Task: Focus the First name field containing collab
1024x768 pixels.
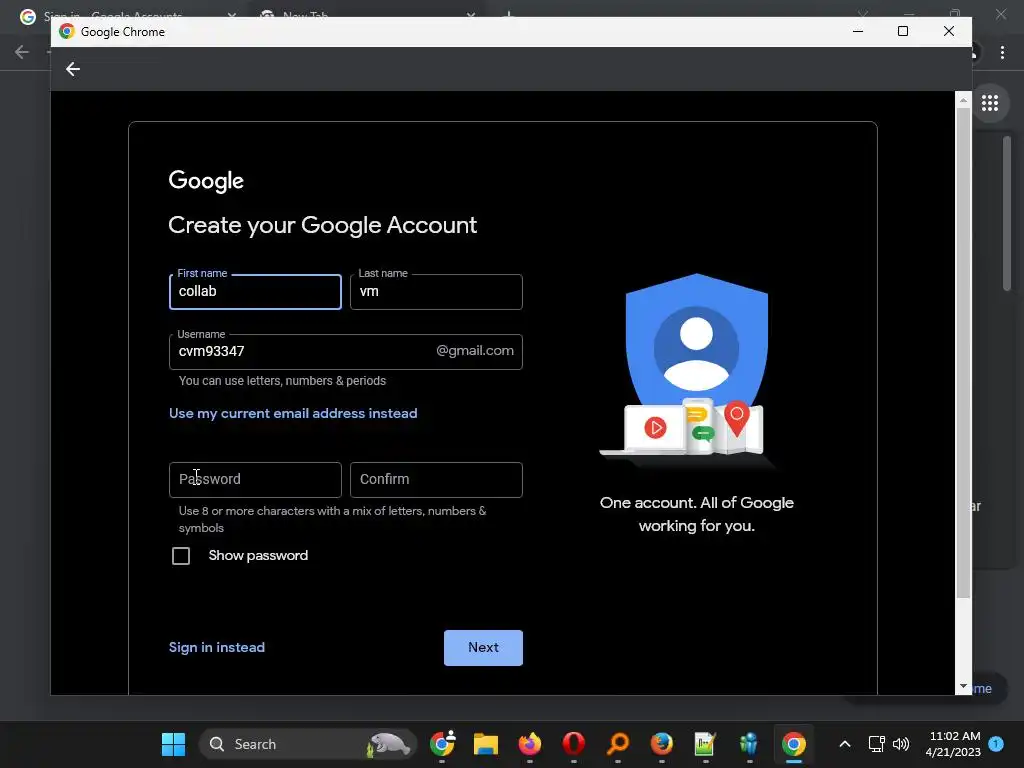Action: coord(255,292)
